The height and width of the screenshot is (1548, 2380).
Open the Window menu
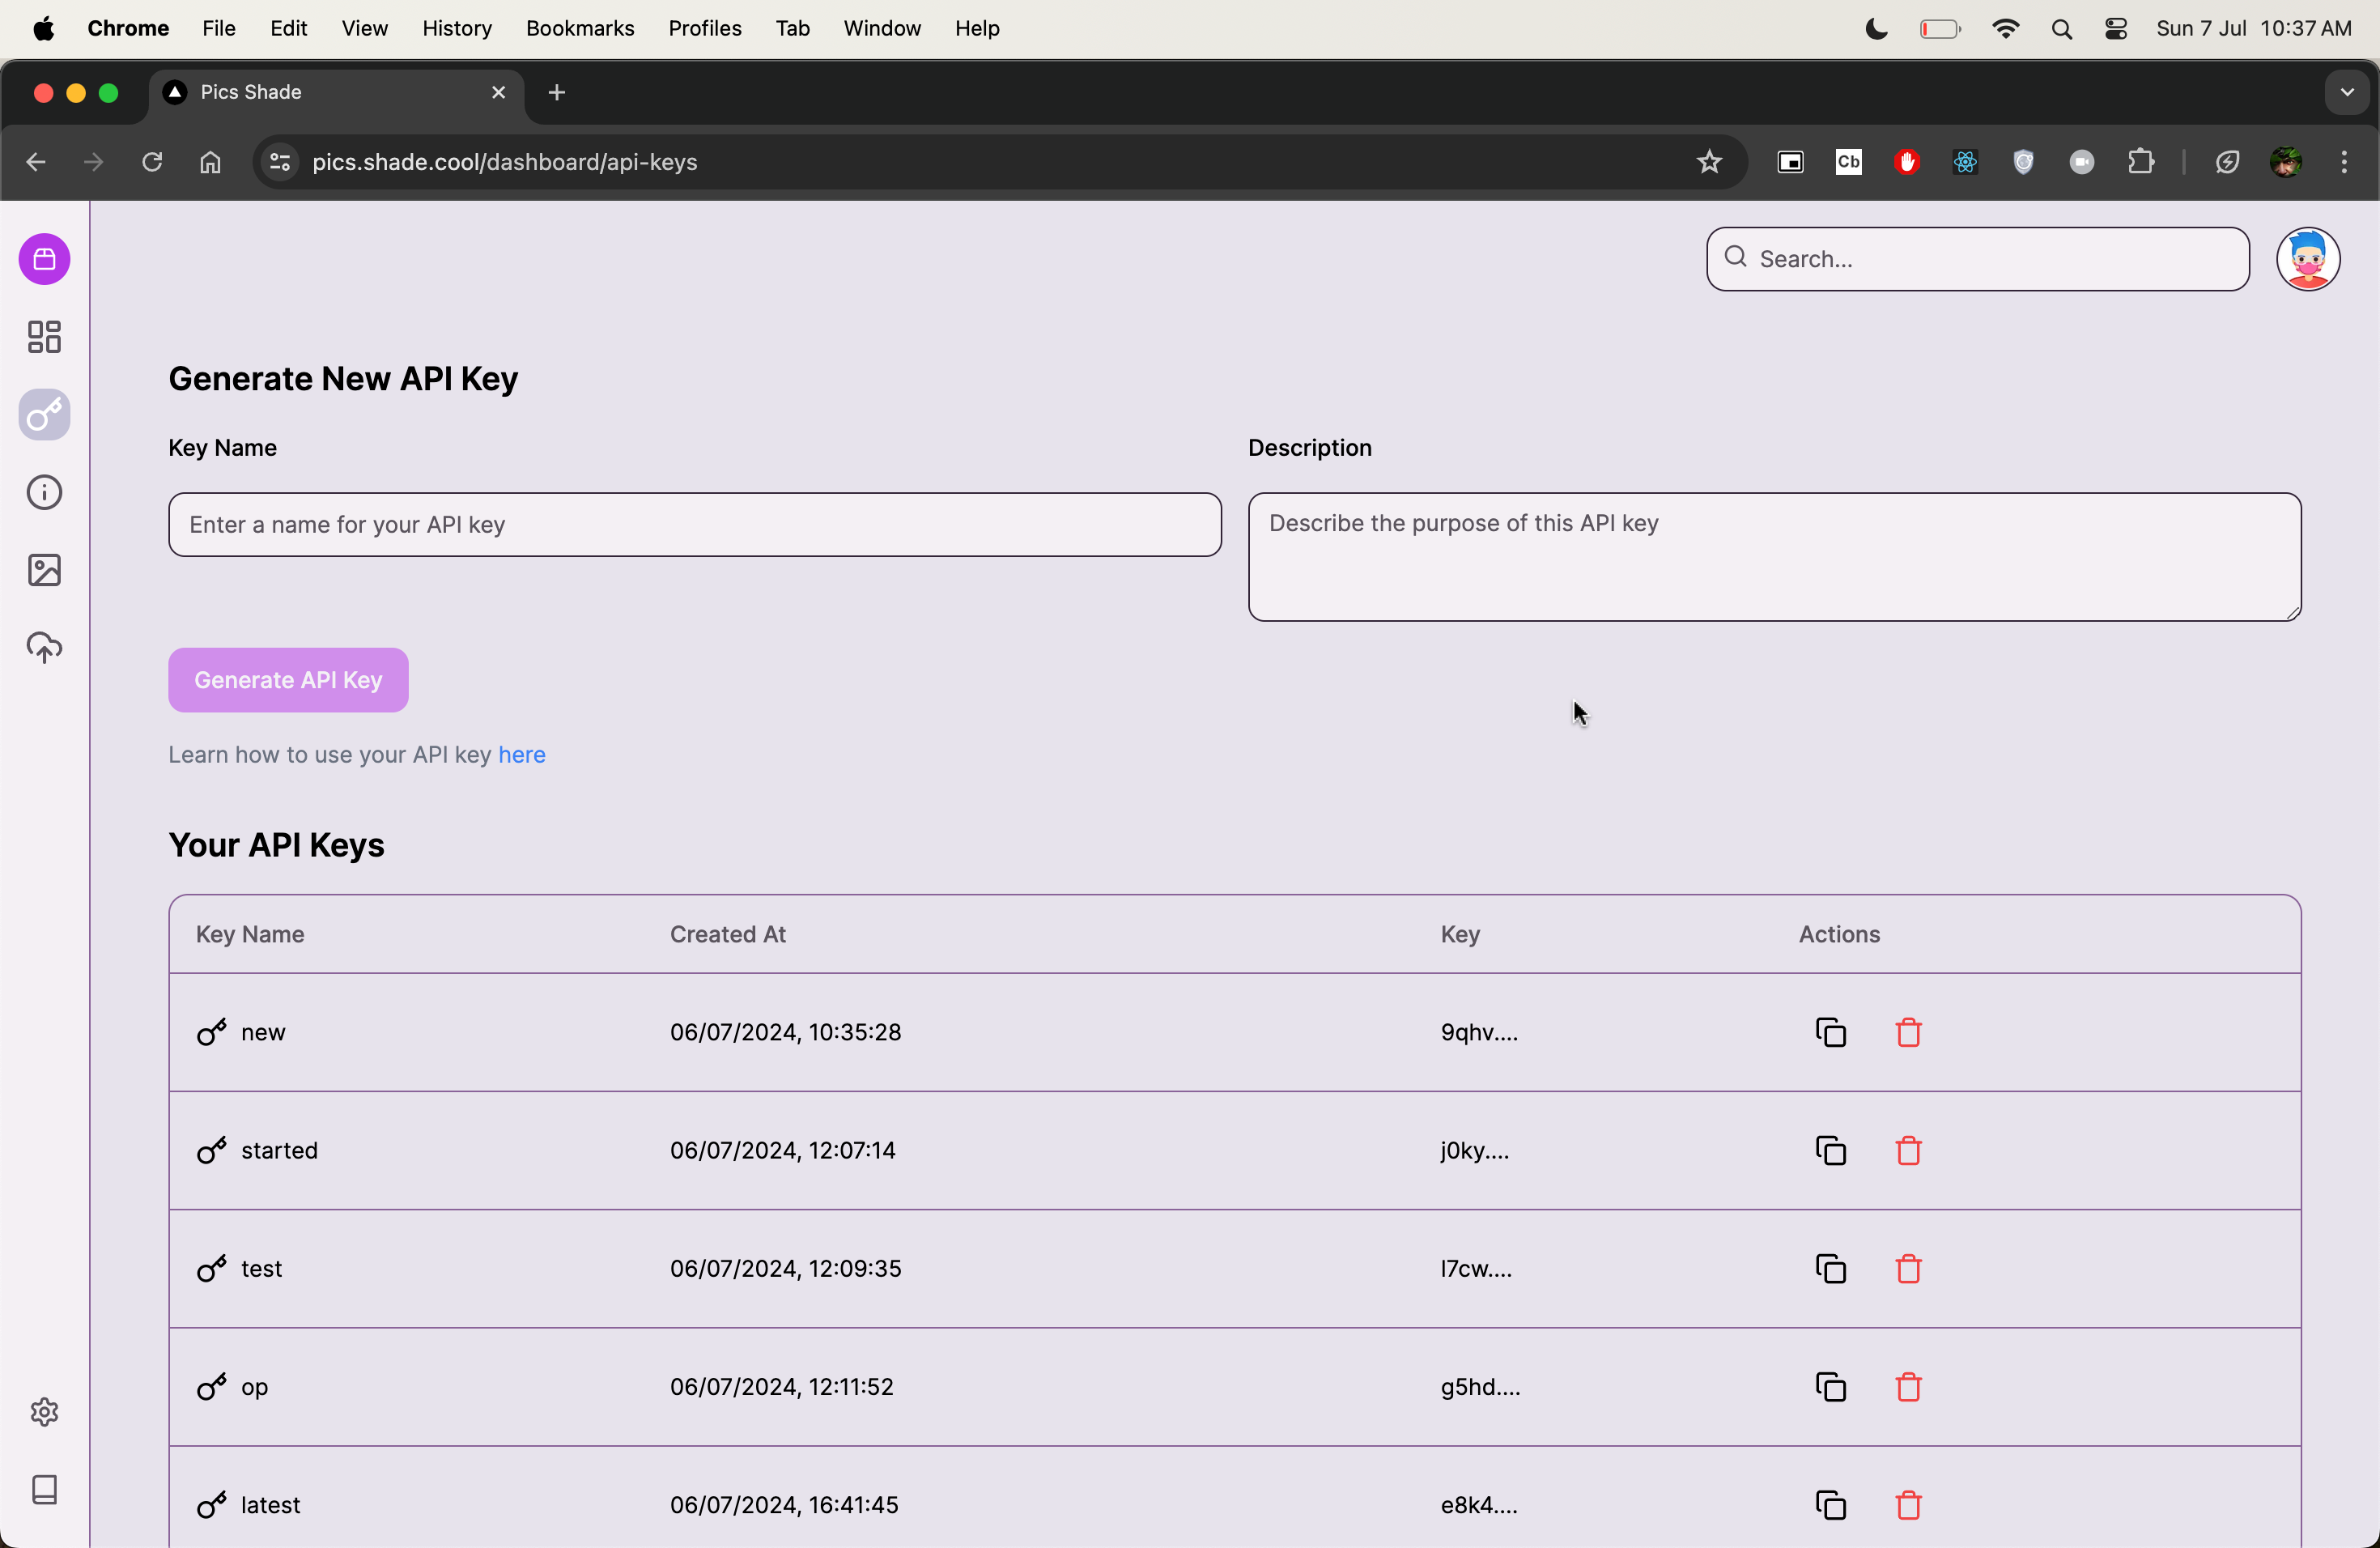pyautogui.click(x=882, y=29)
